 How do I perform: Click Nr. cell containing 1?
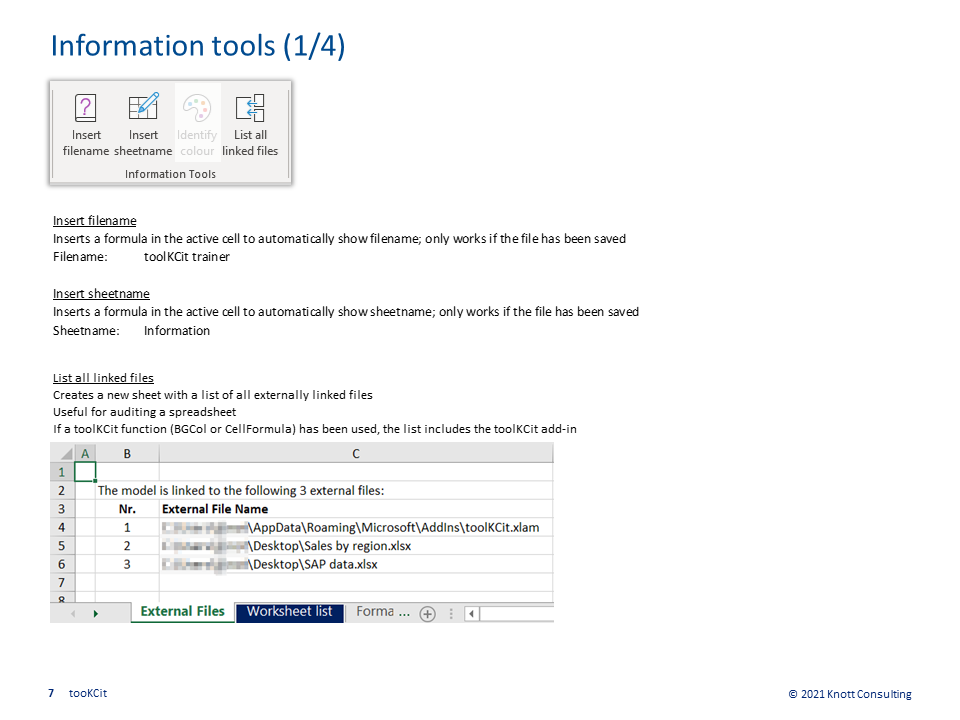coord(127,527)
